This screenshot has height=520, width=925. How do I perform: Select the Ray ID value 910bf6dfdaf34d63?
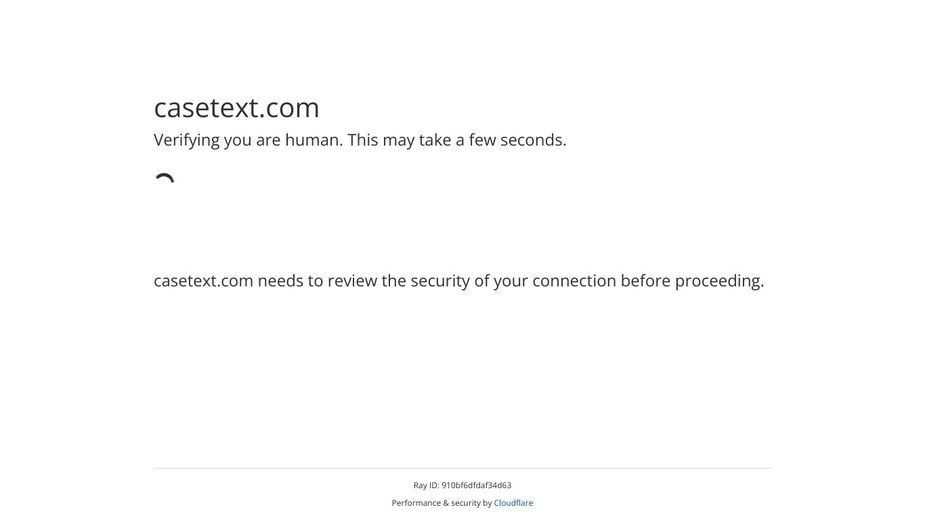click(477, 485)
